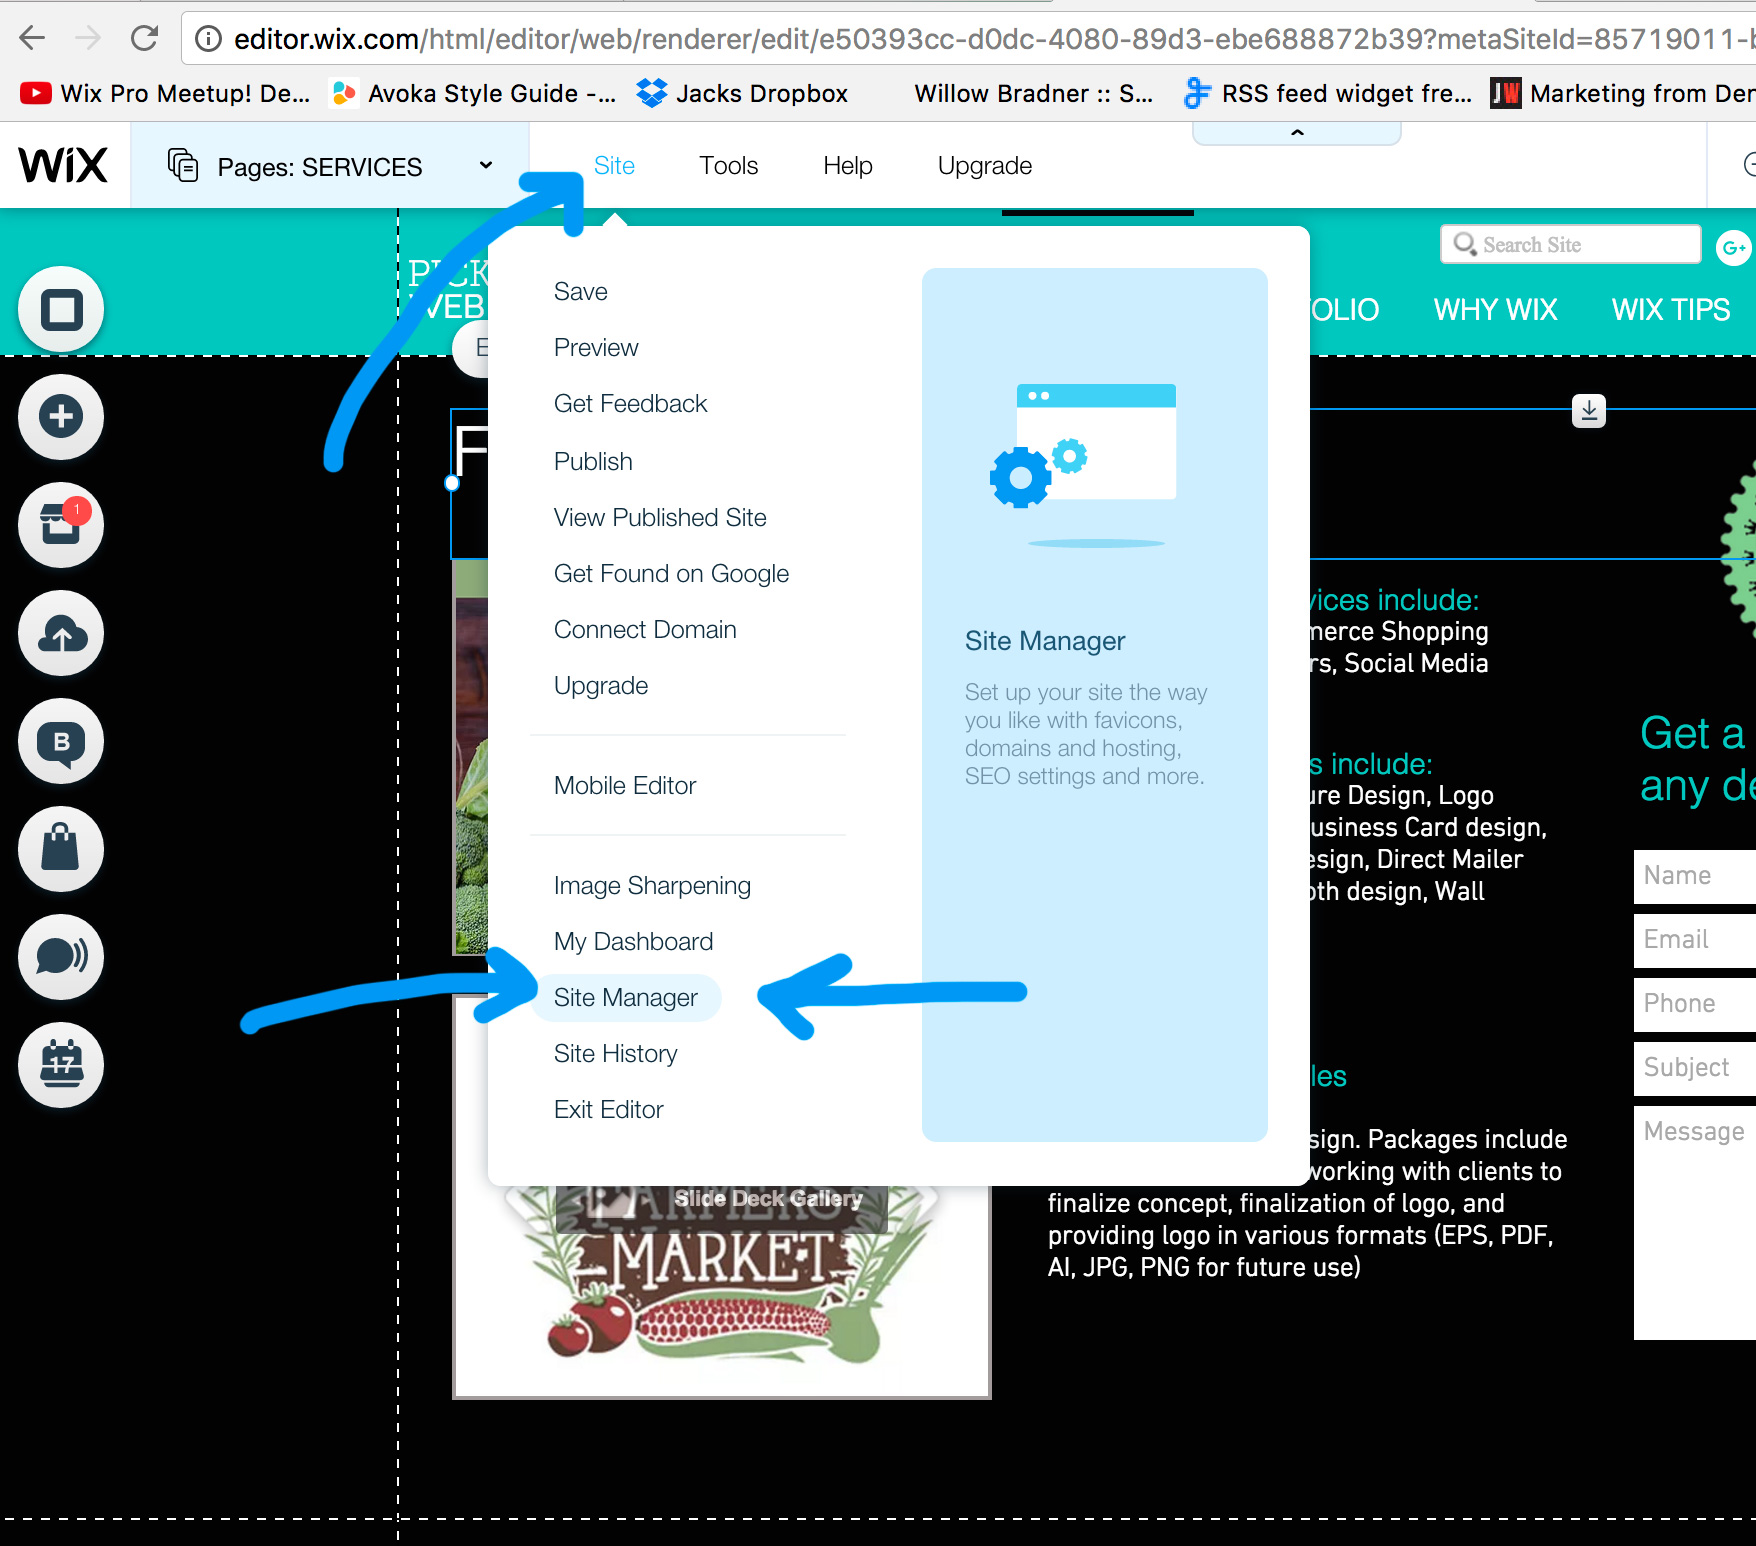Click the 'Get a' teal heading text

pyautogui.click(x=1692, y=734)
